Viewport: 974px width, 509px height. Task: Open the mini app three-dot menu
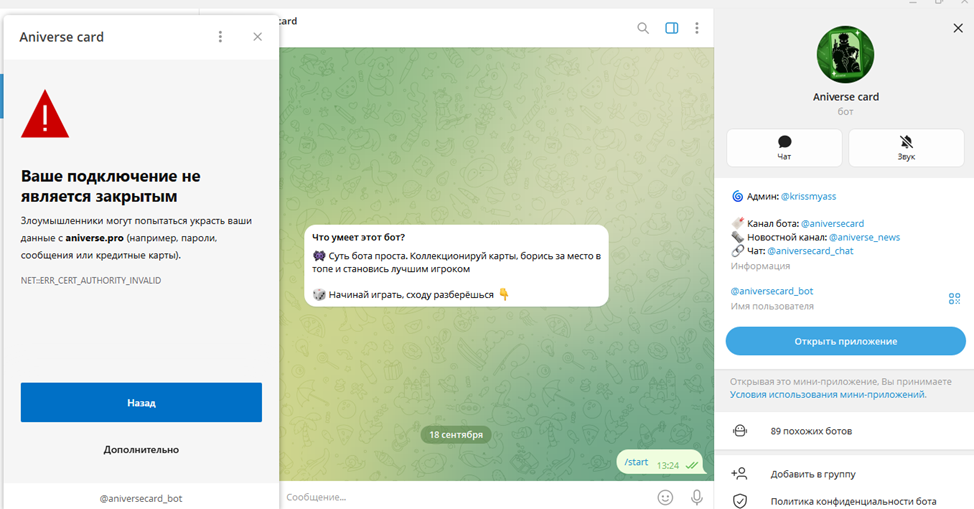[x=220, y=37]
